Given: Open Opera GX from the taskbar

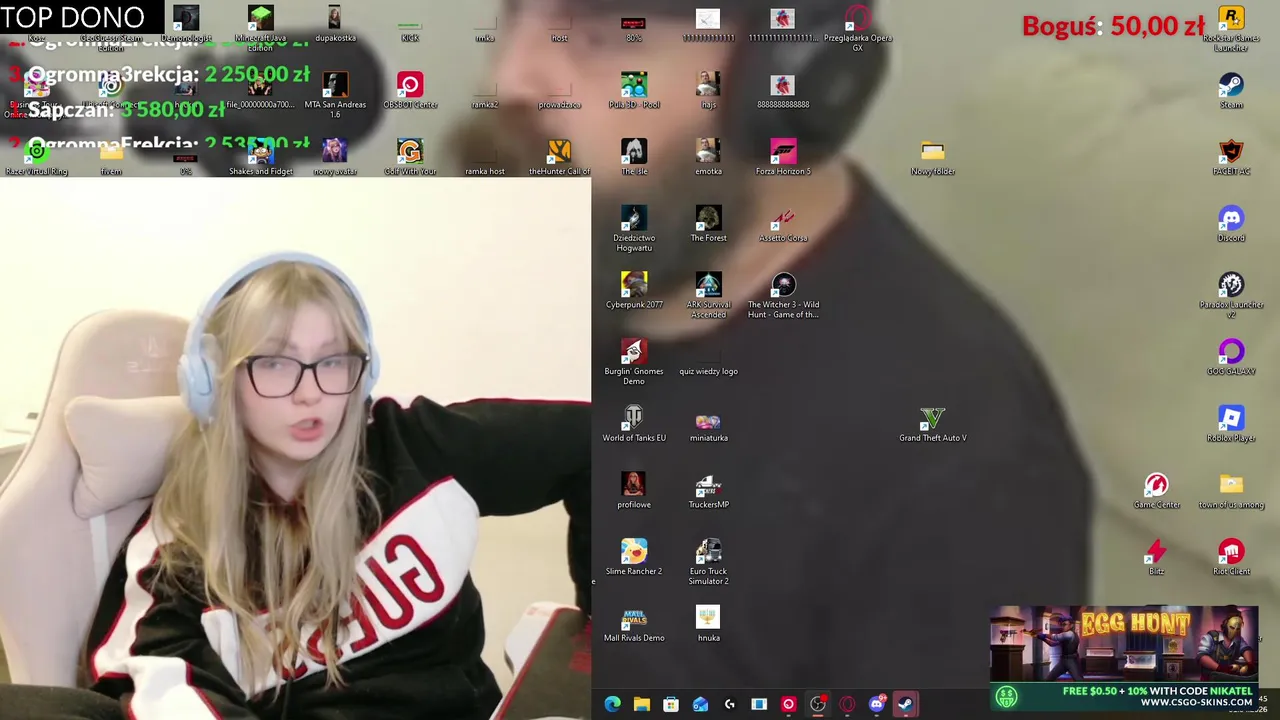Looking at the screenshot, I should click(847, 704).
